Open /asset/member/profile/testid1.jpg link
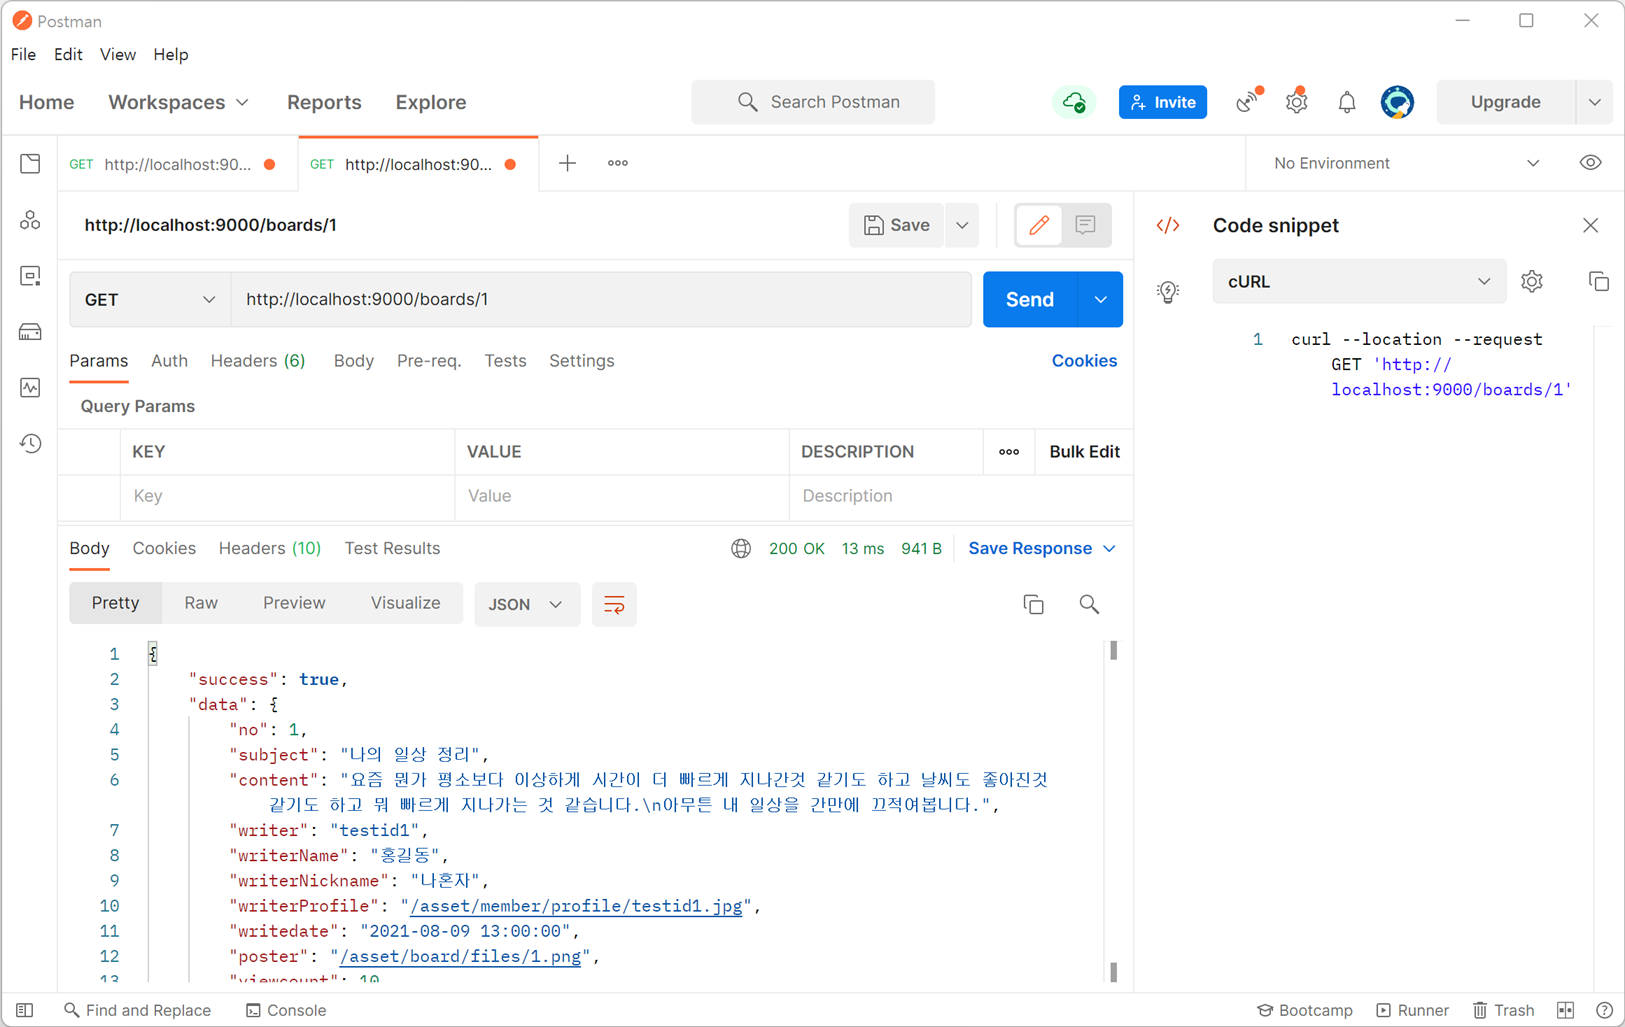The height and width of the screenshot is (1027, 1625). click(x=577, y=906)
